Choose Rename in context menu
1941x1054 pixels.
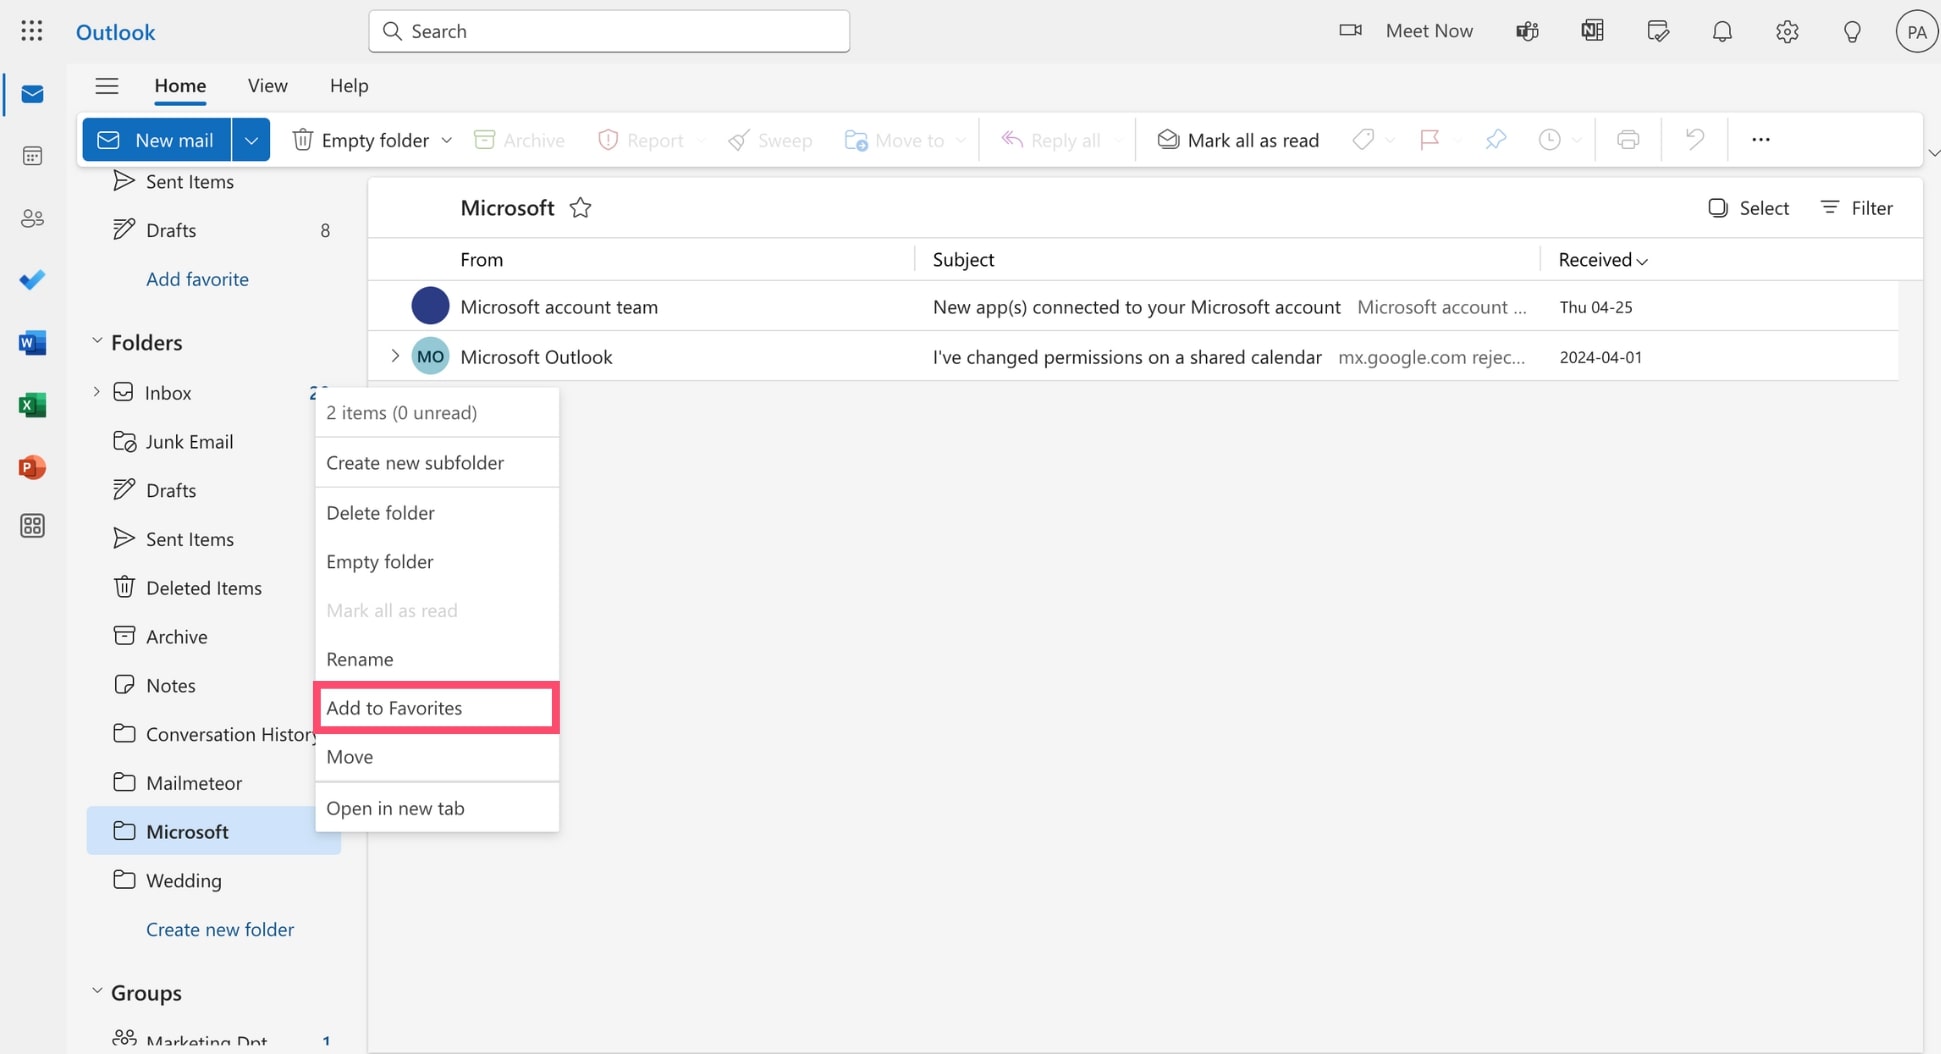point(437,659)
